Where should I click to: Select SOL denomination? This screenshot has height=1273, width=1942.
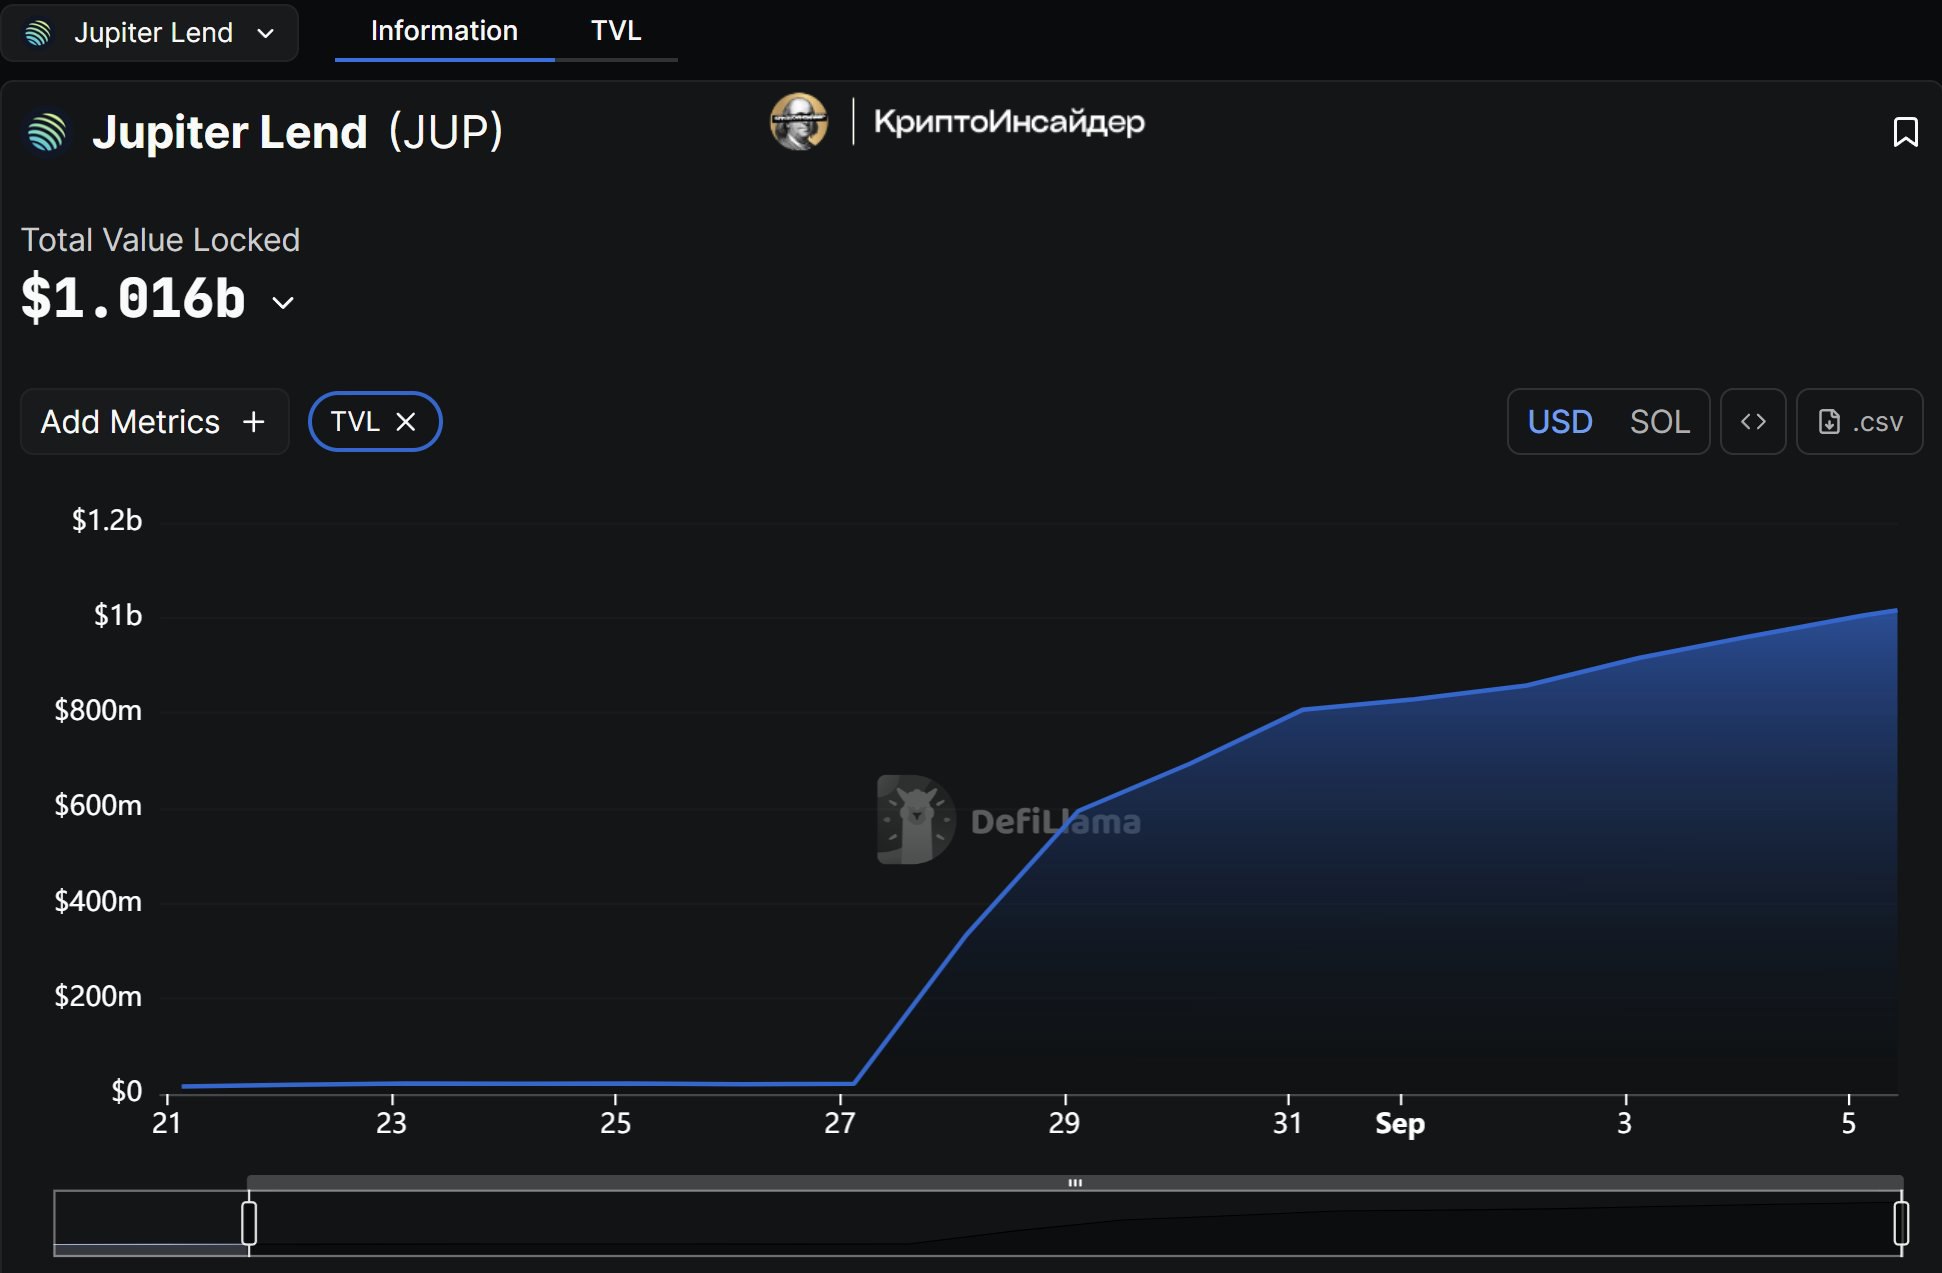[1659, 422]
